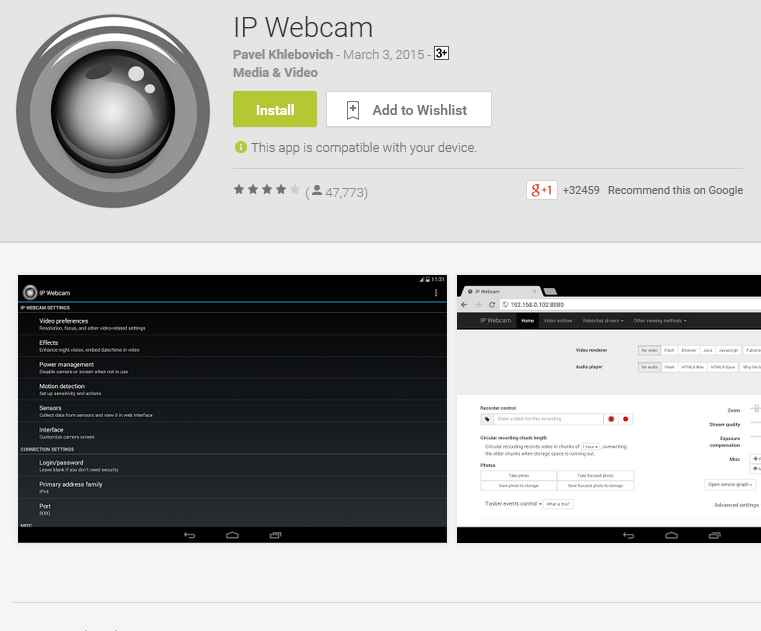This screenshot has height=631, width=761.
Task: Open the browser interface screenshot thumbnail
Action: [609, 409]
